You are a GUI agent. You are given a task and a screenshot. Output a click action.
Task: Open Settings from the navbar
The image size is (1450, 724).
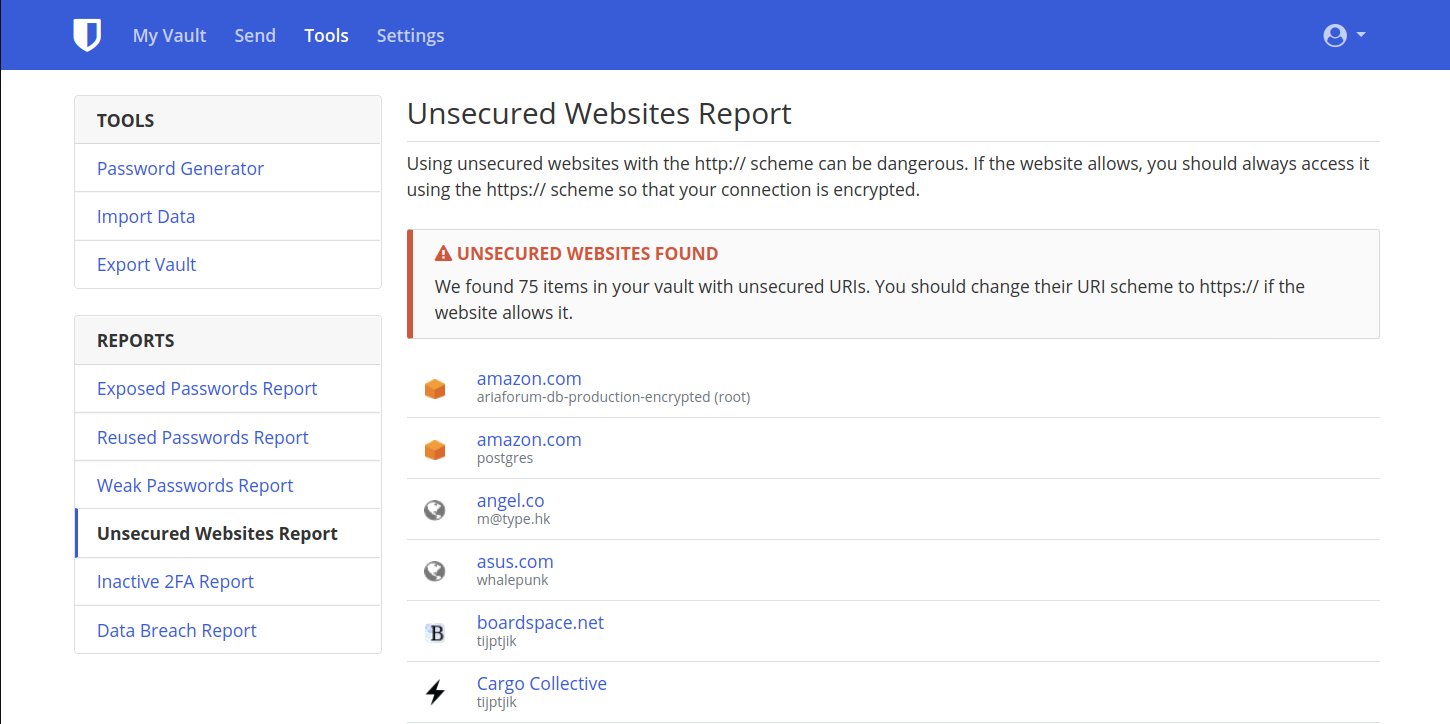coord(410,35)
